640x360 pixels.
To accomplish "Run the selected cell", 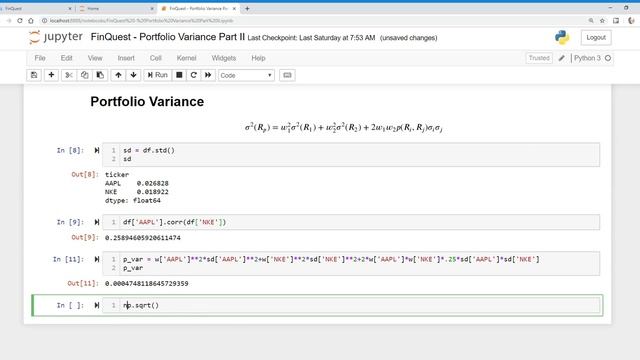I will click(158, 75).
